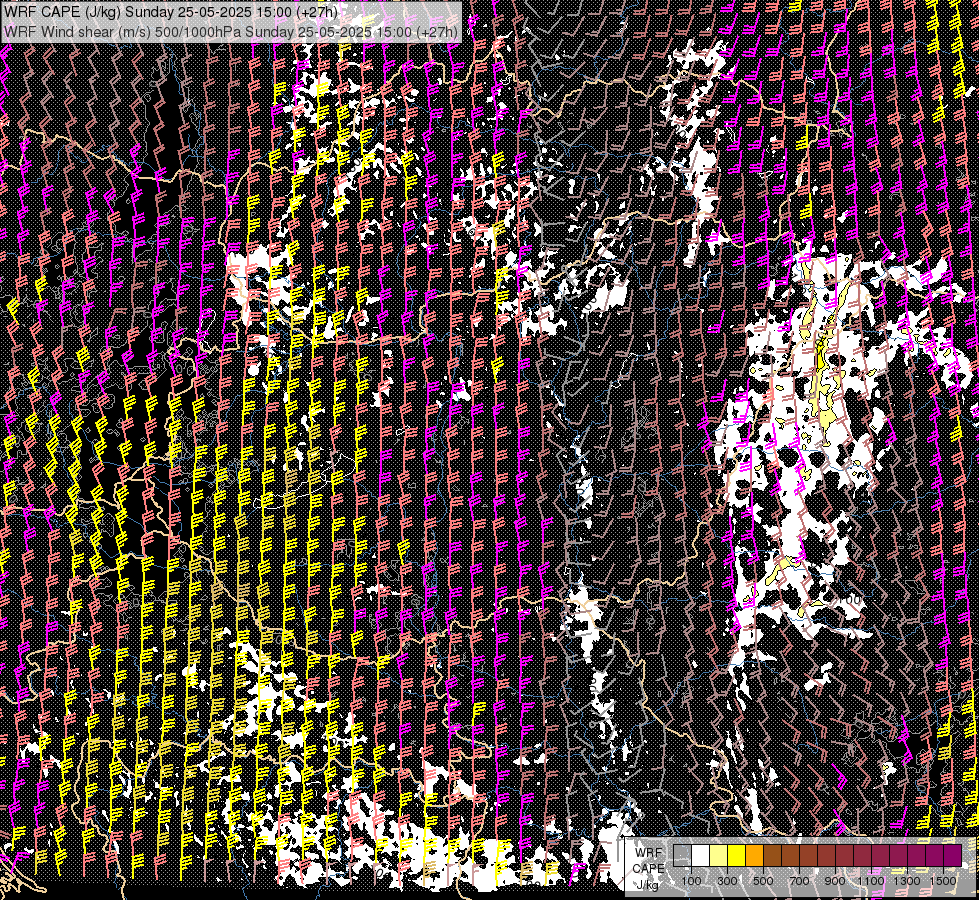Click the WRF CAPE (J/kg) title line
Image resolution: width=979 pixels, height=900 pixels.
tap(170, 12)
